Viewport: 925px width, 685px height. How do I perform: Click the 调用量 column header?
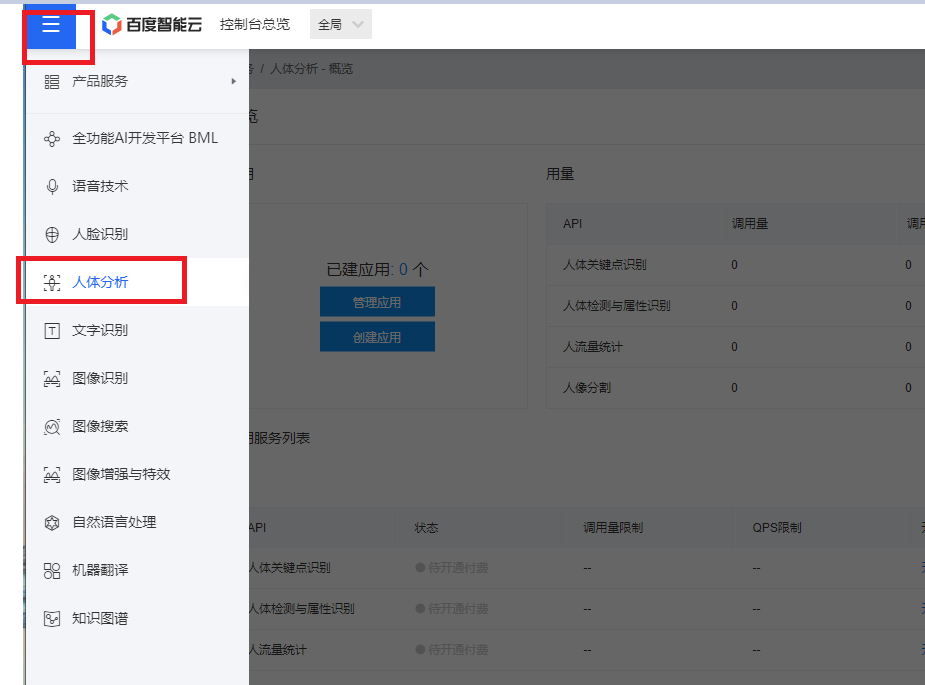pyautogui.click(x=750, y=224)
